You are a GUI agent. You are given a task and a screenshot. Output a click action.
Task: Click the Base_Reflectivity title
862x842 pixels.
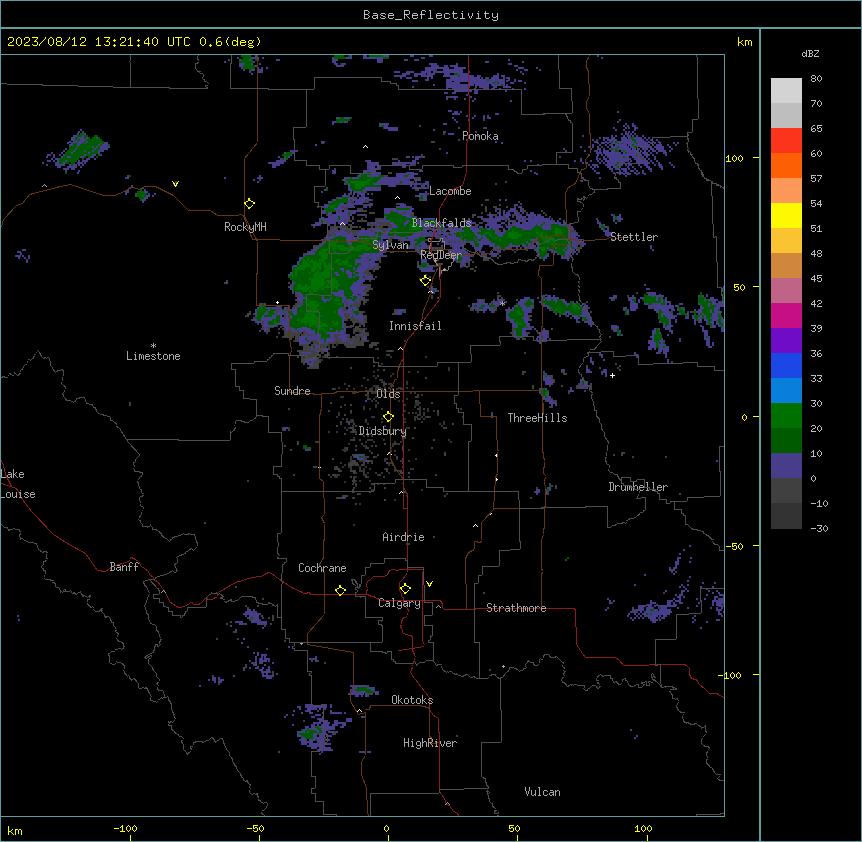coord(431,15)
